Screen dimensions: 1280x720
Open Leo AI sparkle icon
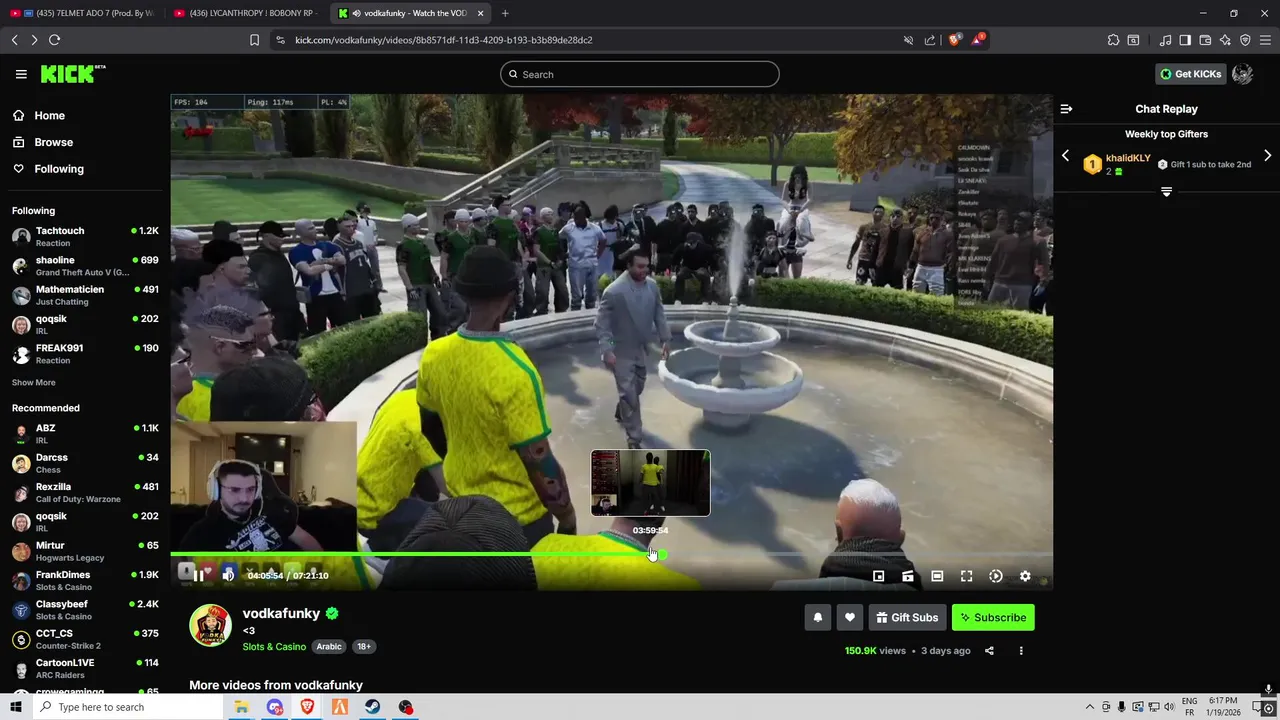point(1225,40)
